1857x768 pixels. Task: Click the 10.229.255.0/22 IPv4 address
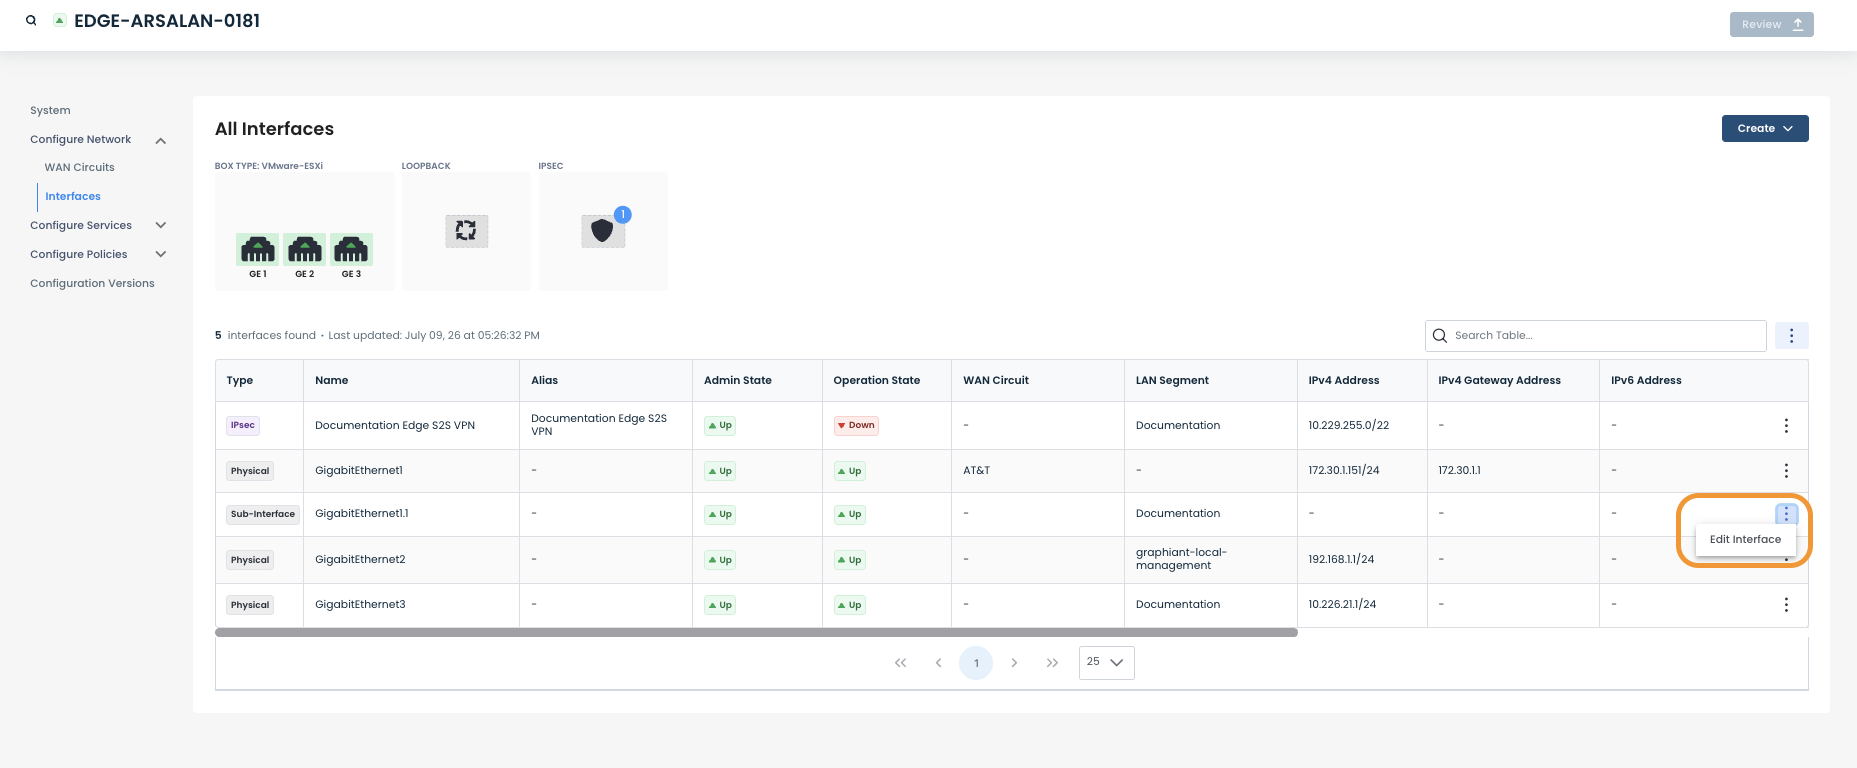tap(1348, 426)
